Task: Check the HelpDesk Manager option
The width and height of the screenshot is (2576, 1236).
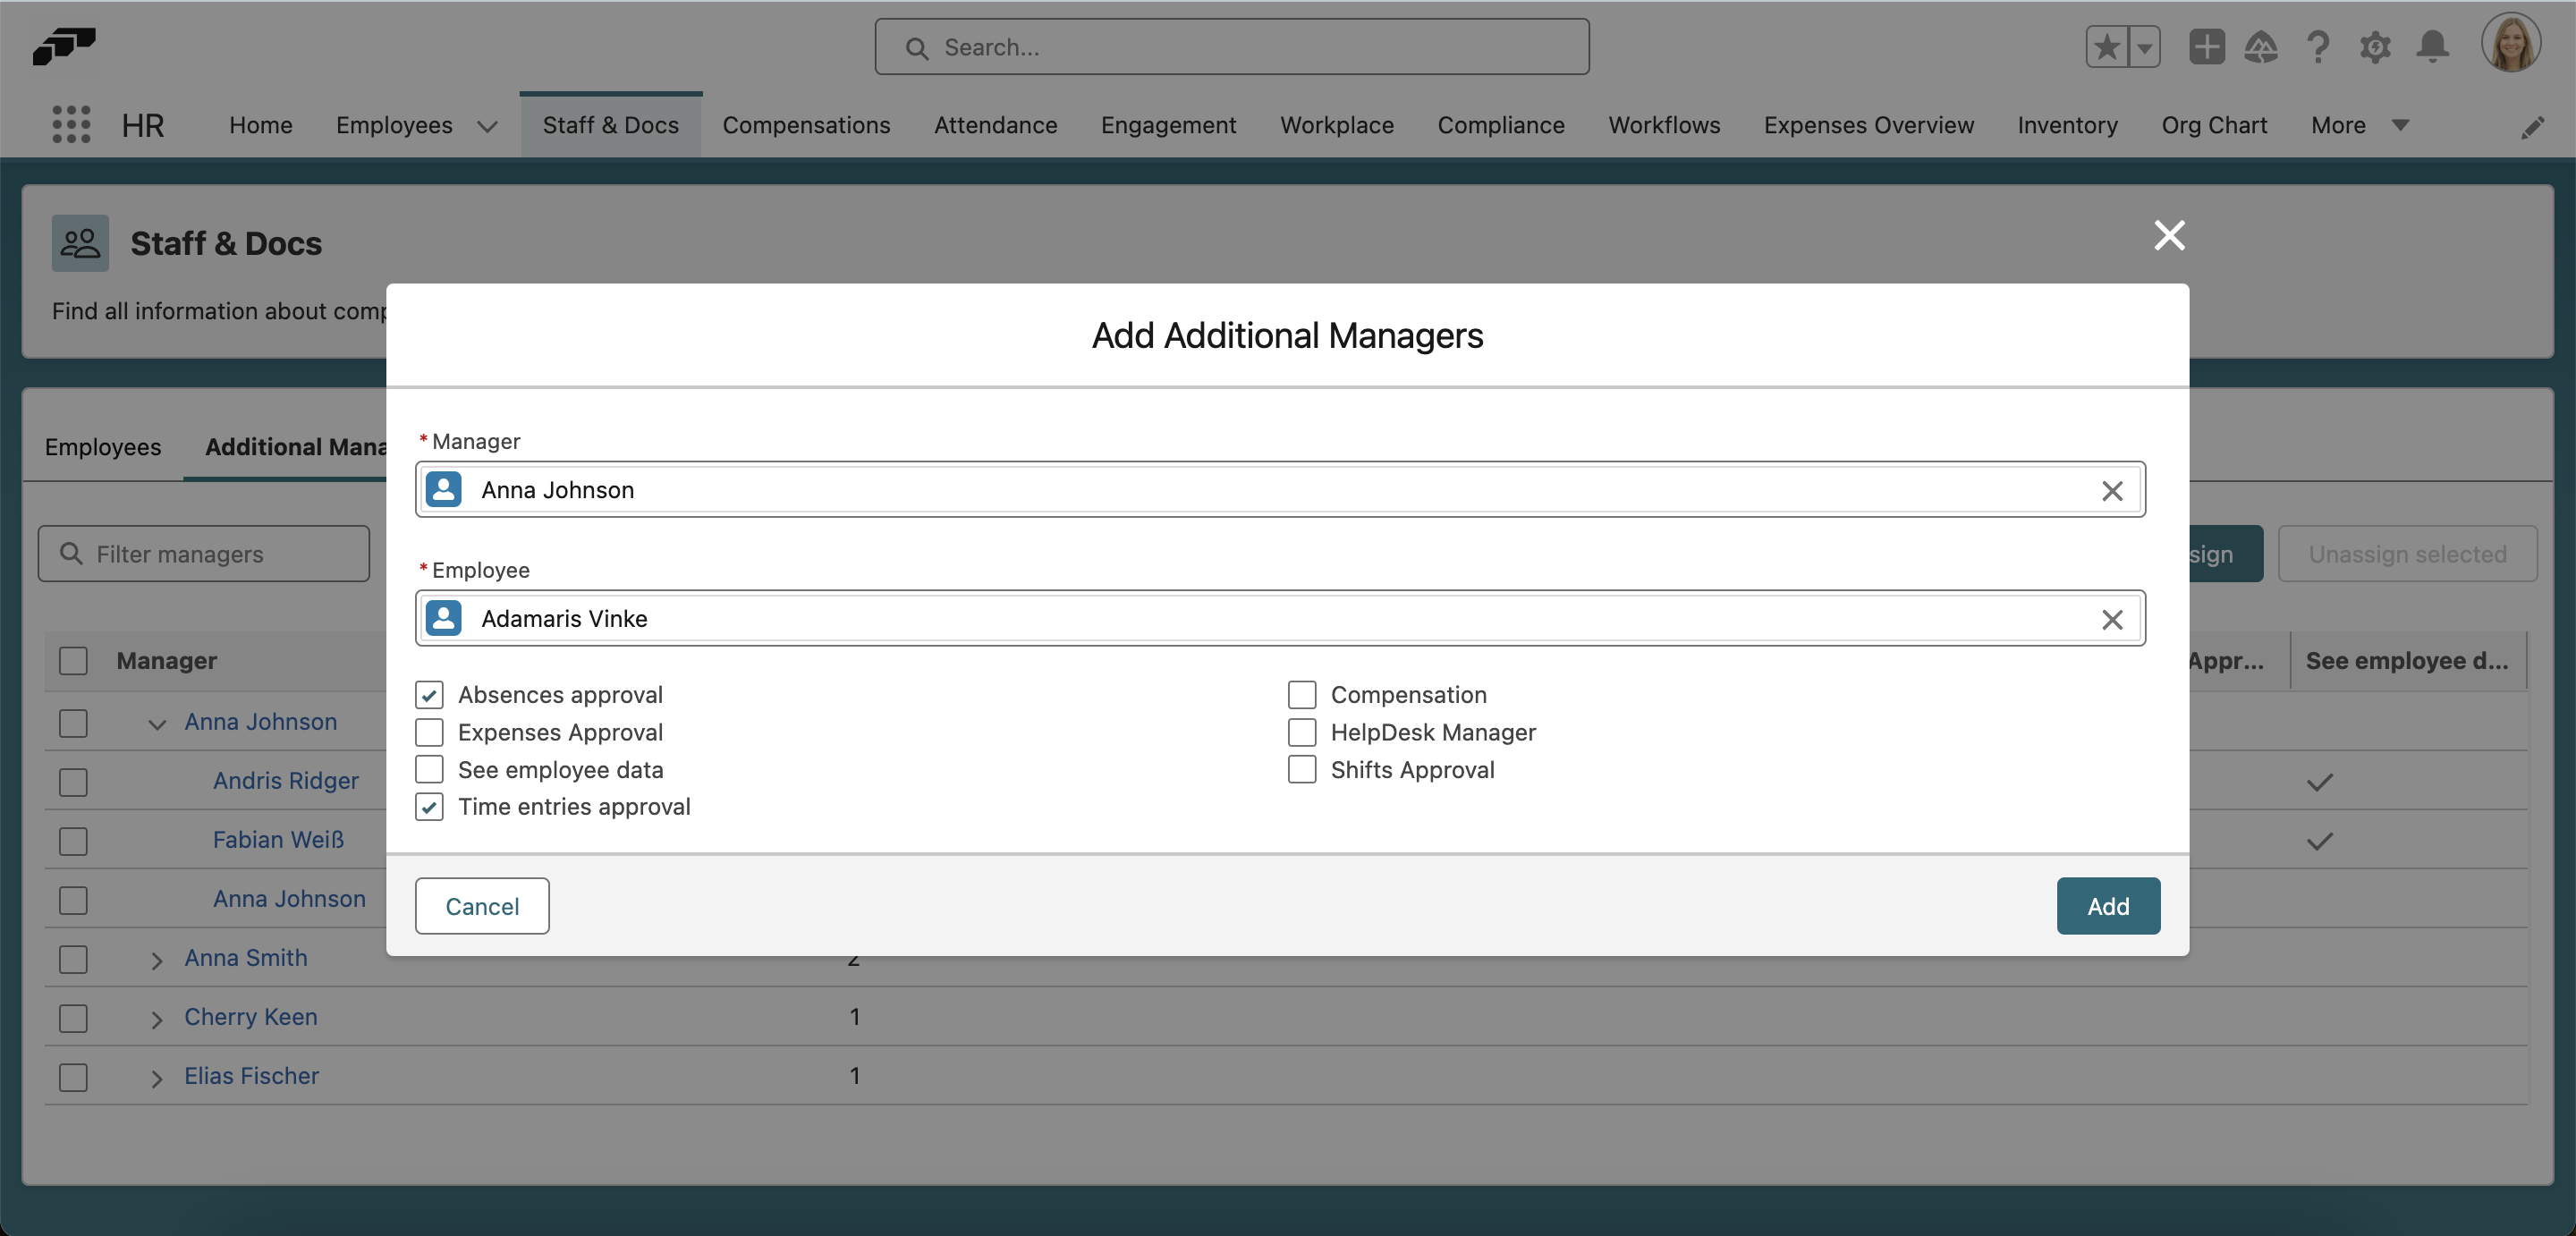Action: point(1301,732)
